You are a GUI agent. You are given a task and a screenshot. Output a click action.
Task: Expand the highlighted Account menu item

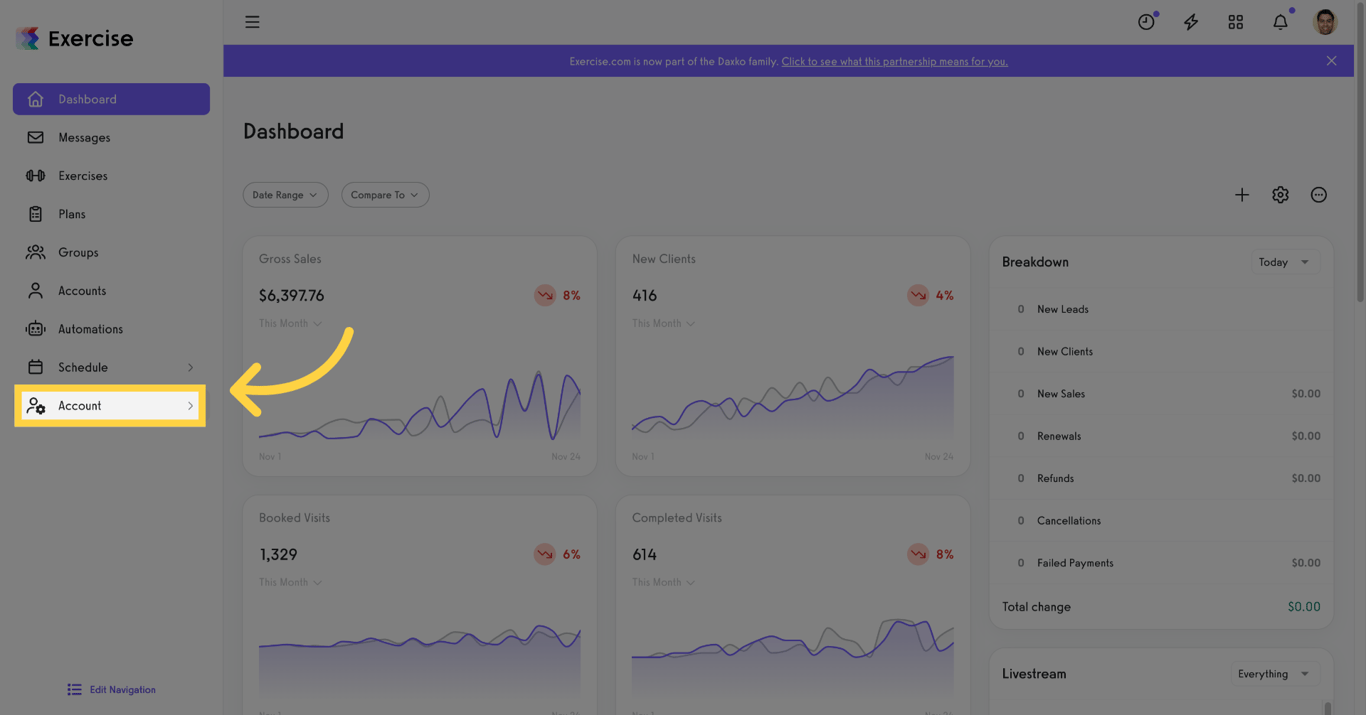(x=110, y=405)
